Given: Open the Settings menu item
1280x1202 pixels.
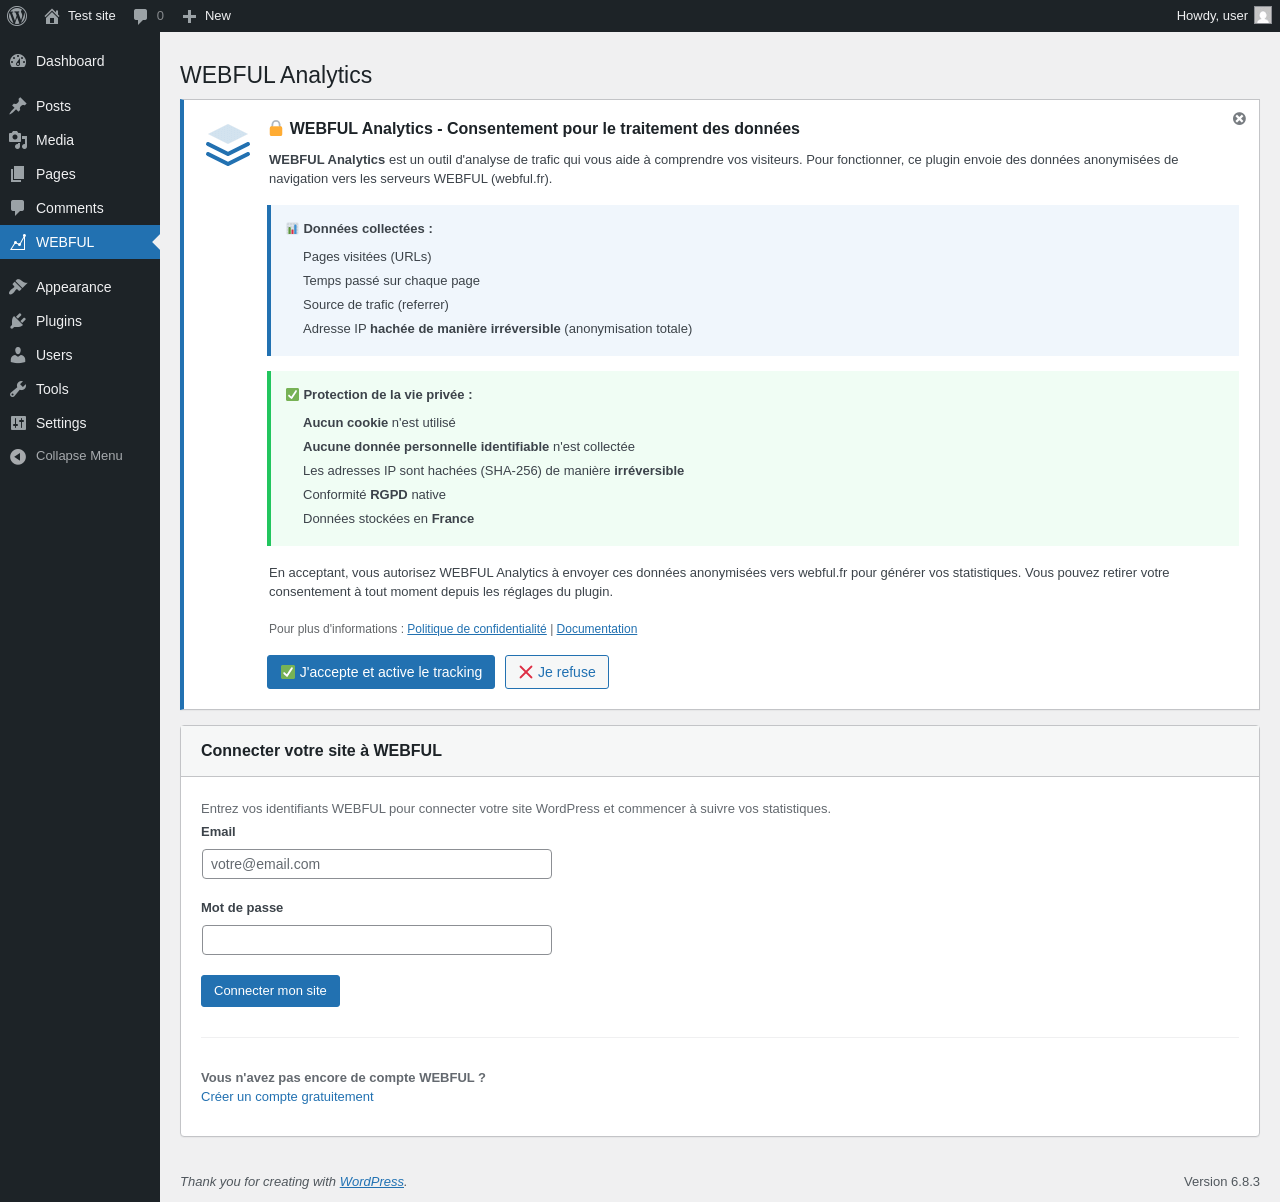Looking at the screenshot, I should [x=80, y=423].
